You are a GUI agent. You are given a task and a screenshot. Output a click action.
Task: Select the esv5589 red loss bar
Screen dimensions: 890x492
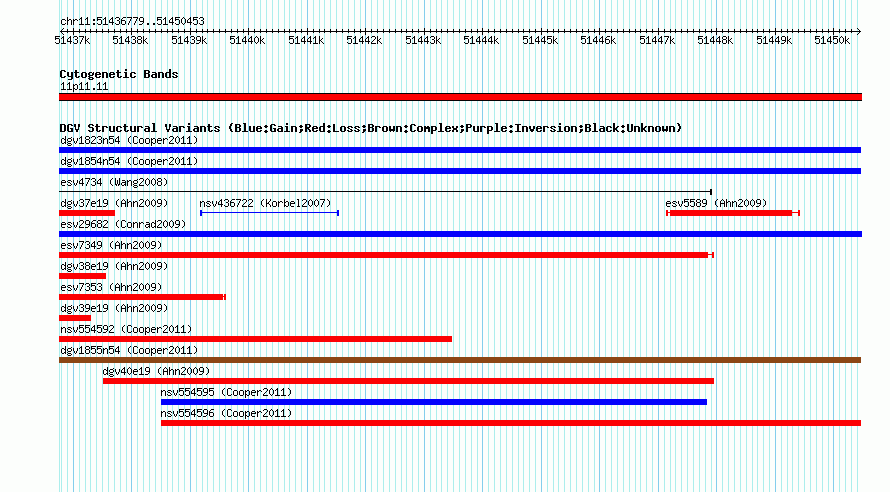(x=733, y=213)
